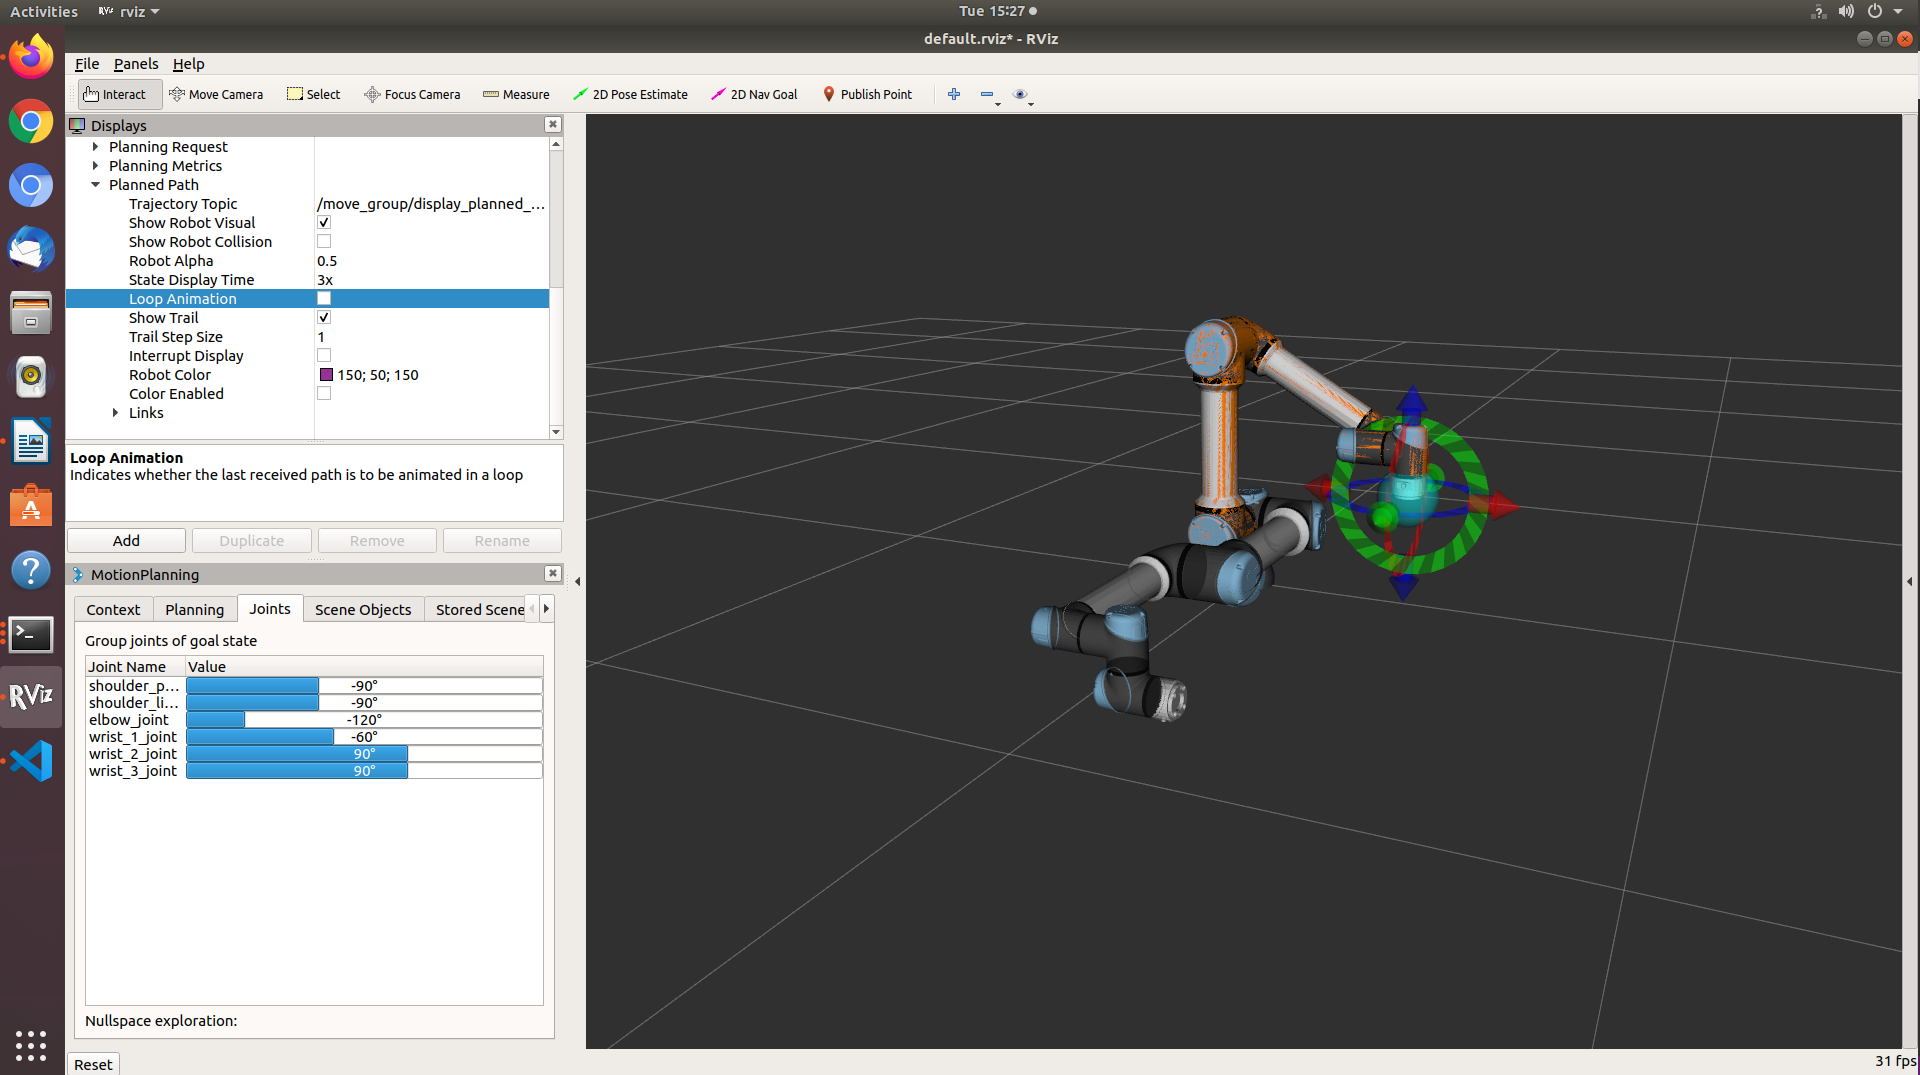Click the Robot Color swatch
This screenshot has height=1075, width=1920.
(326, 375)
